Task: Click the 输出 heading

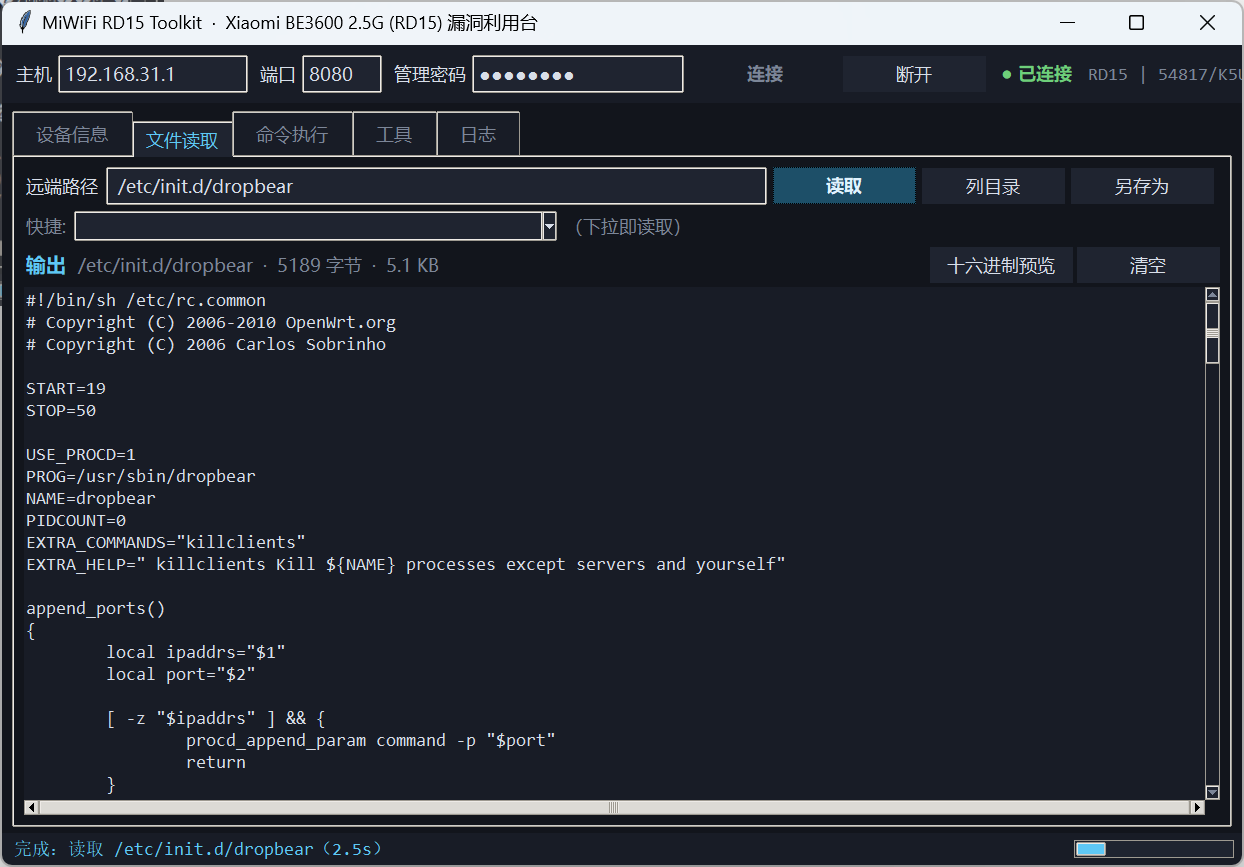Action: click(46, 265)
